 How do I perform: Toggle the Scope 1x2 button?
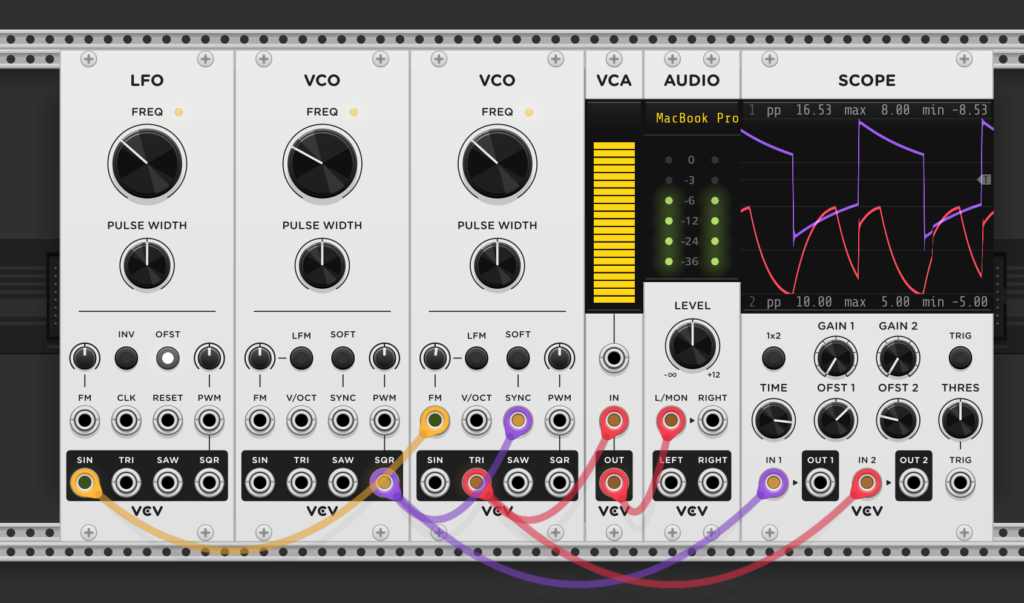773,358
